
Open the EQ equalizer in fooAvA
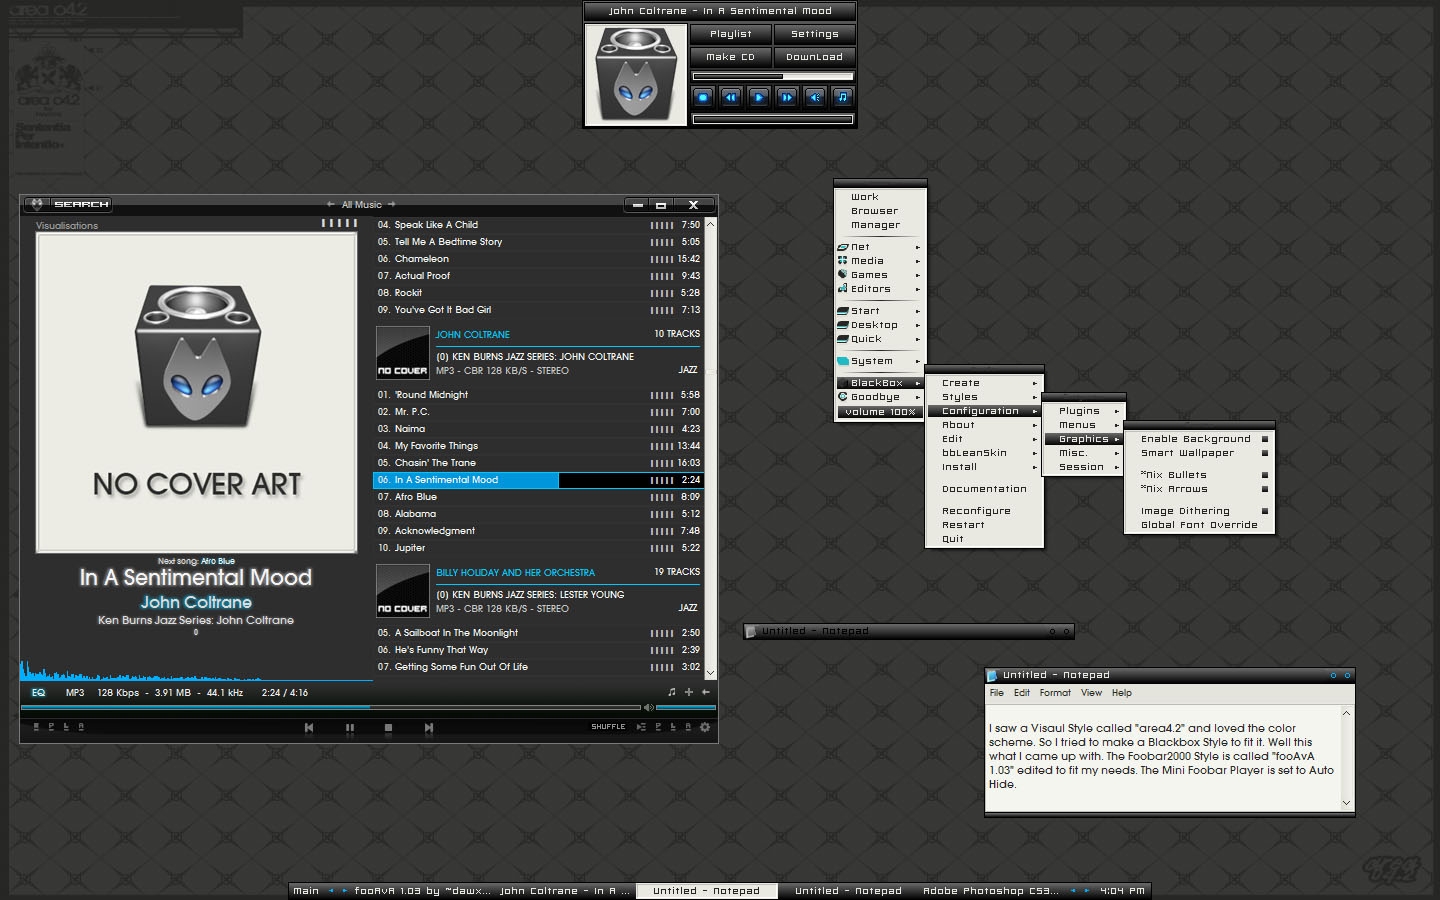(38, 693)
